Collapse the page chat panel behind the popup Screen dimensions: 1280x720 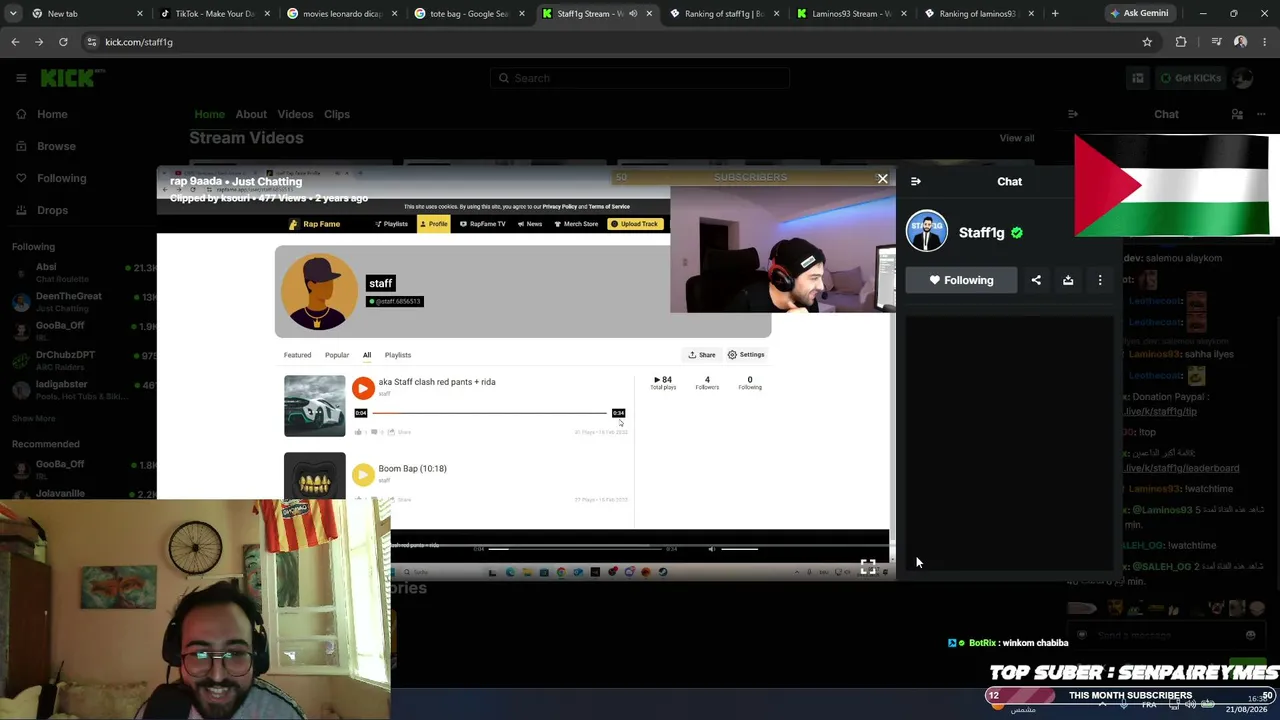[1073, 114]
